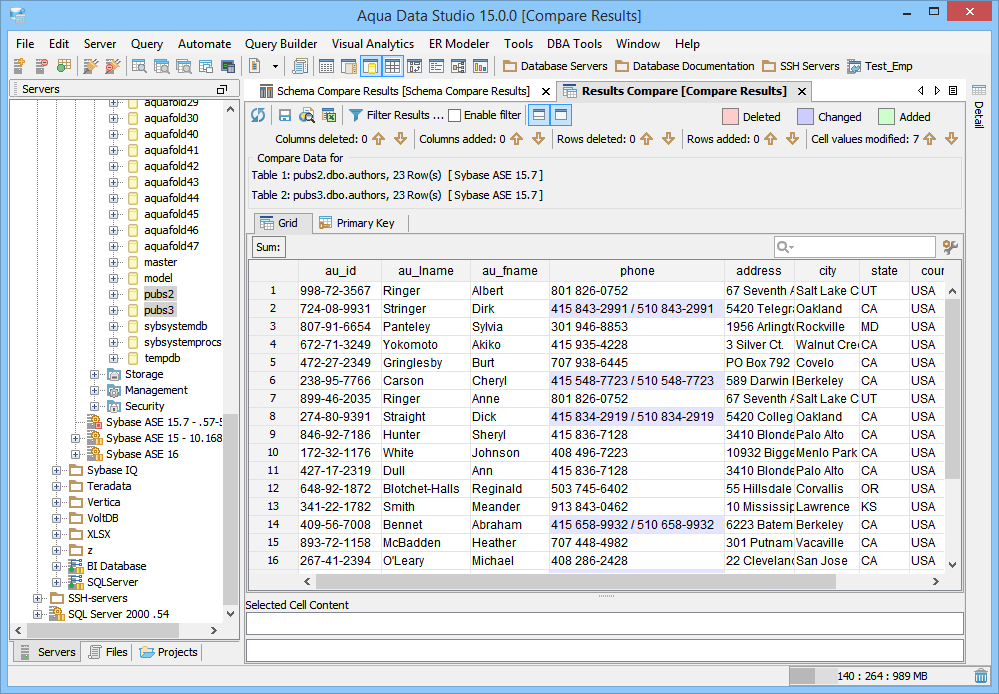
Task: Click the grid search input field
Action: click(x=854, y=247)
